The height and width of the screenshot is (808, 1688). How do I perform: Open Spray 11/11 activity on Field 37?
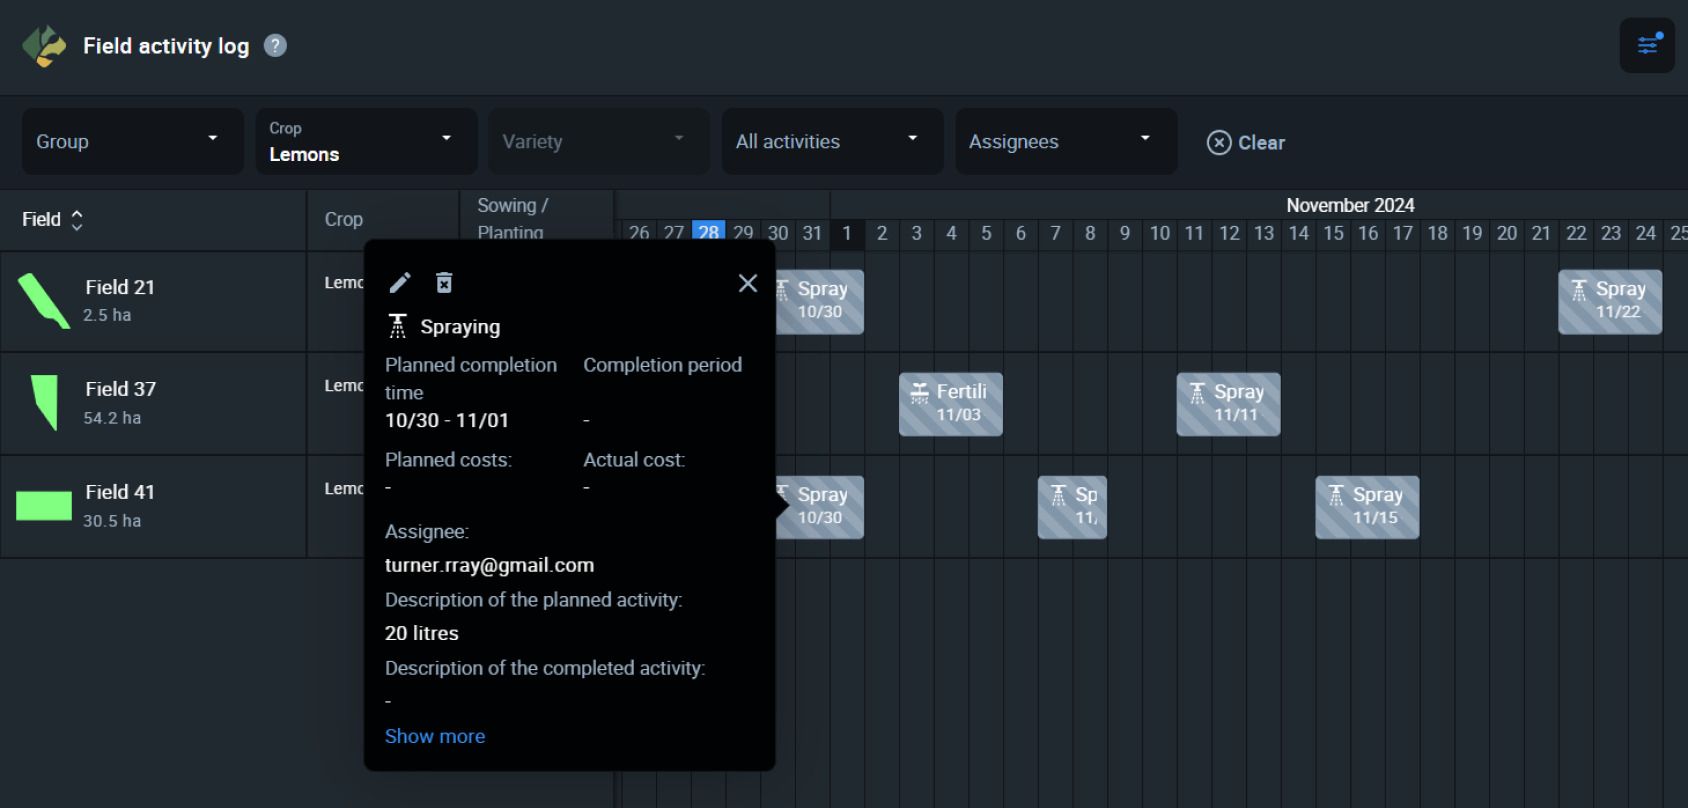click(x=1228, y=404)
